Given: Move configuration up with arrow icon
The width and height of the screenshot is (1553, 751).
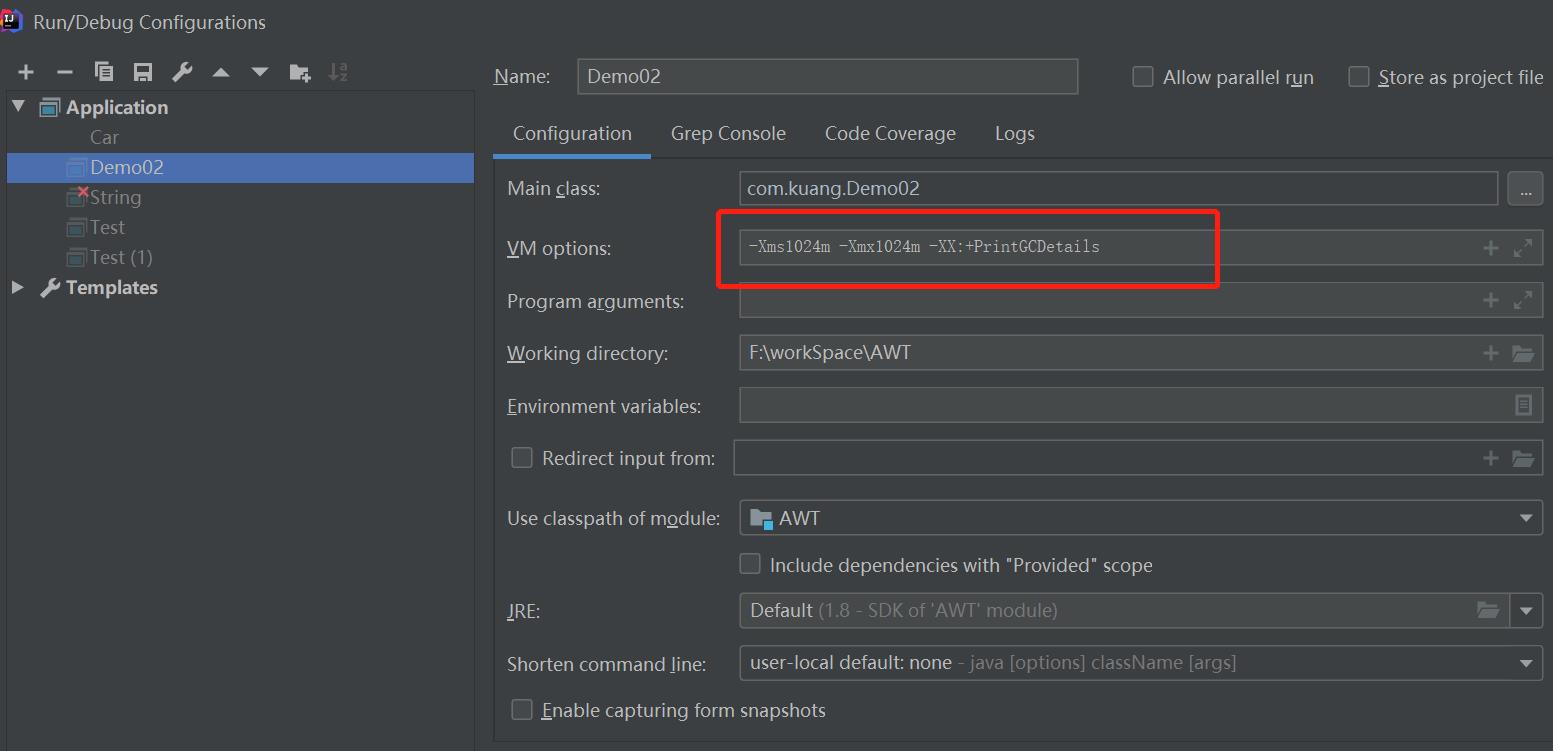Looking at the screenshot, I should (x=221, y=72).
